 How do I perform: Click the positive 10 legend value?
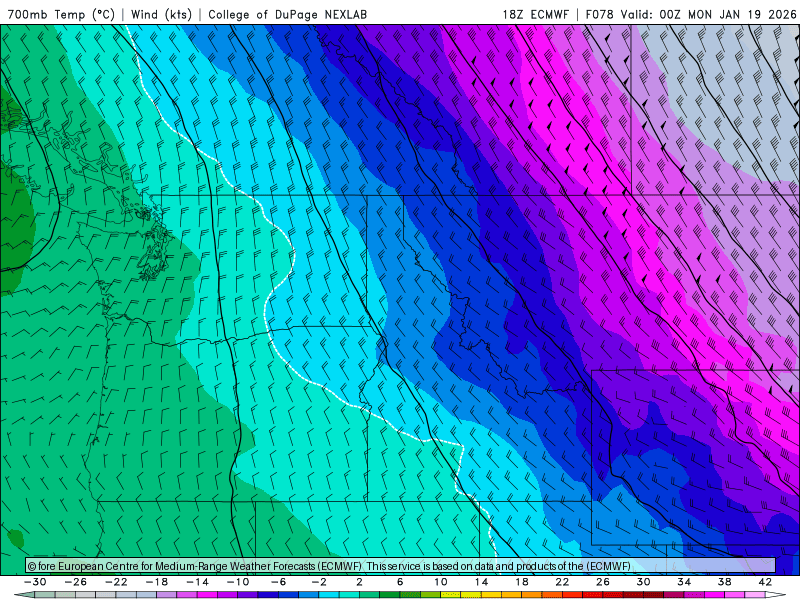click(441, 582)
